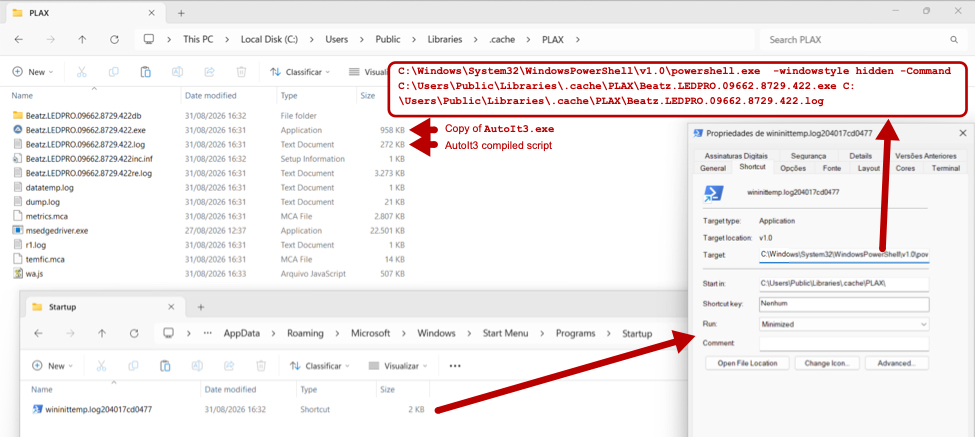Switch to the General properties tab

(x=713, y=168)
